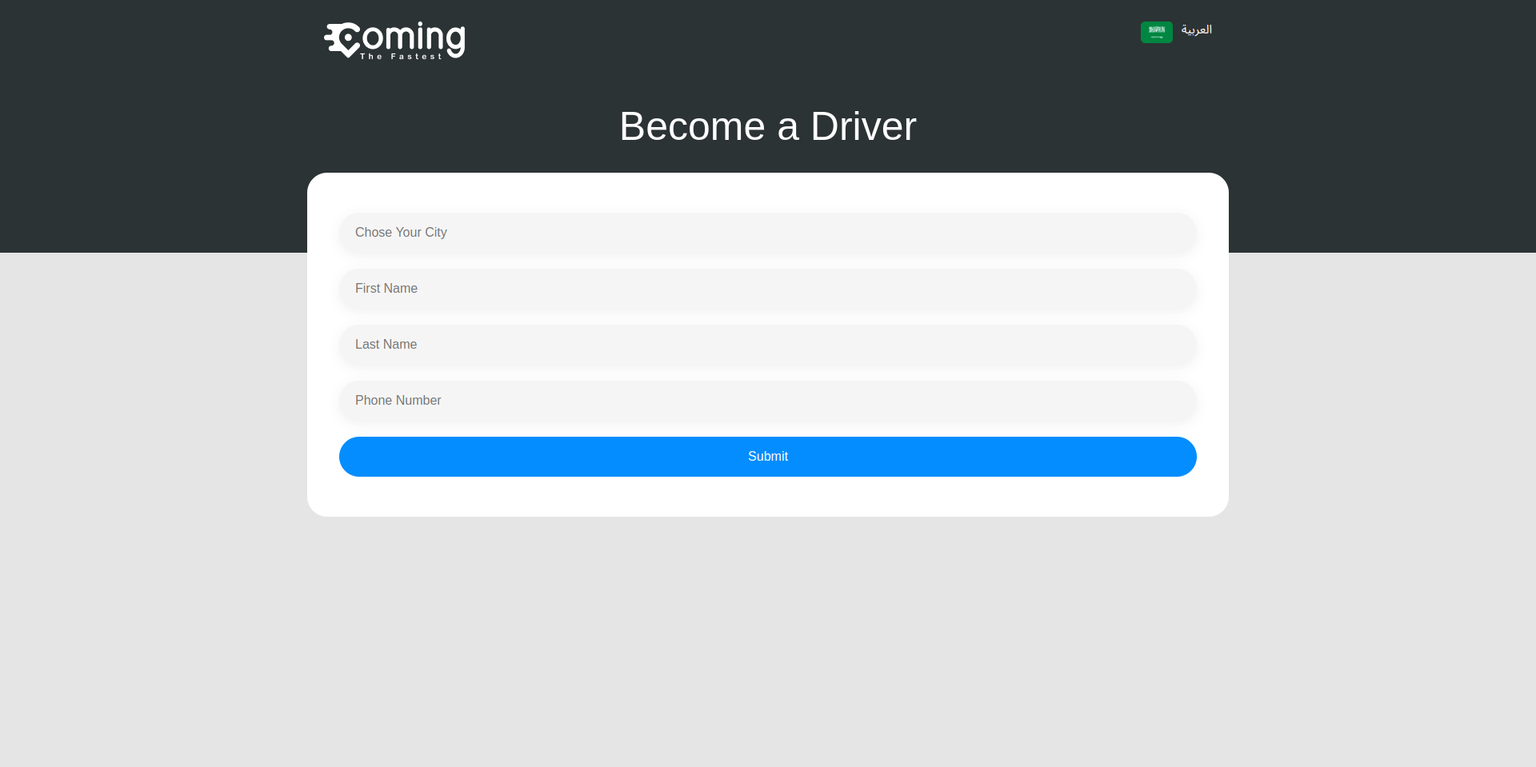Image resolution: width=1536 pixels, height=767 pixels.
Task: Open the 'Chose Your City' selector
Action: 767,232
